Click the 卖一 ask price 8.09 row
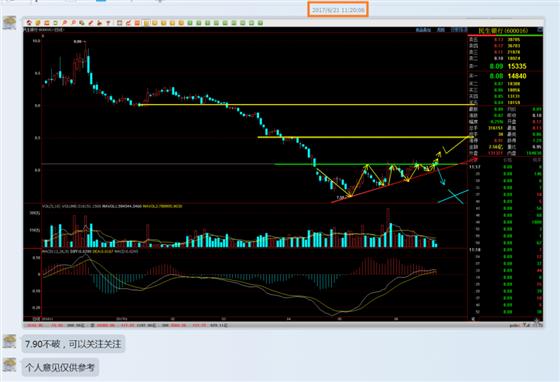This screenshot has height=382, width=560. click(x=505, y=66)
